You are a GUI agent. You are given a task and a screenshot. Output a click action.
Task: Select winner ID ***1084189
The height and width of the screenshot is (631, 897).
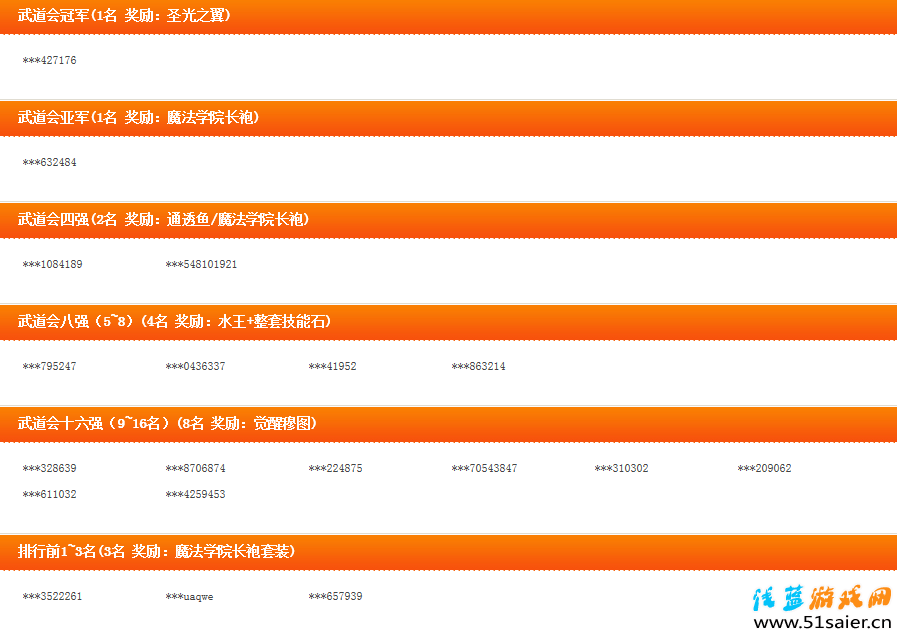(x=52, y=265)
